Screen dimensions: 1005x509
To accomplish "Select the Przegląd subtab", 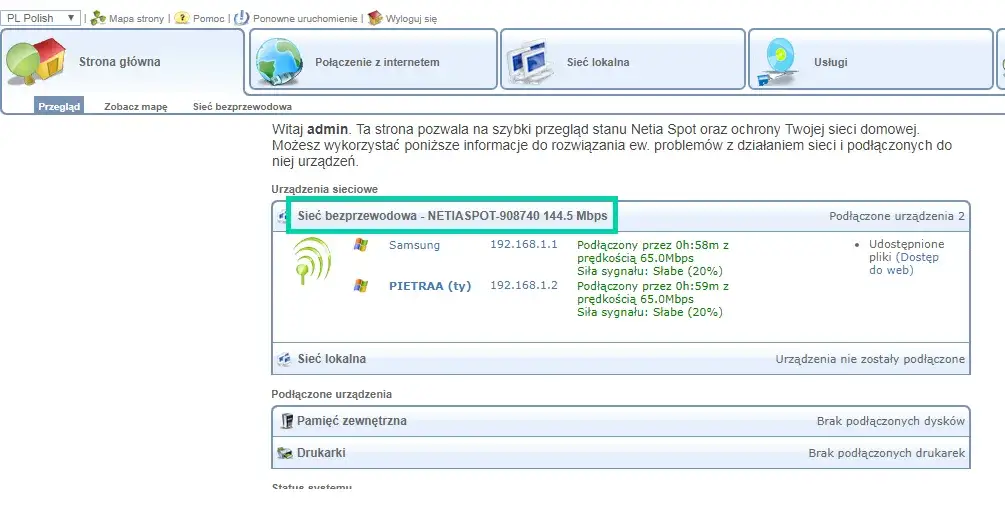I will click(59, 106).
